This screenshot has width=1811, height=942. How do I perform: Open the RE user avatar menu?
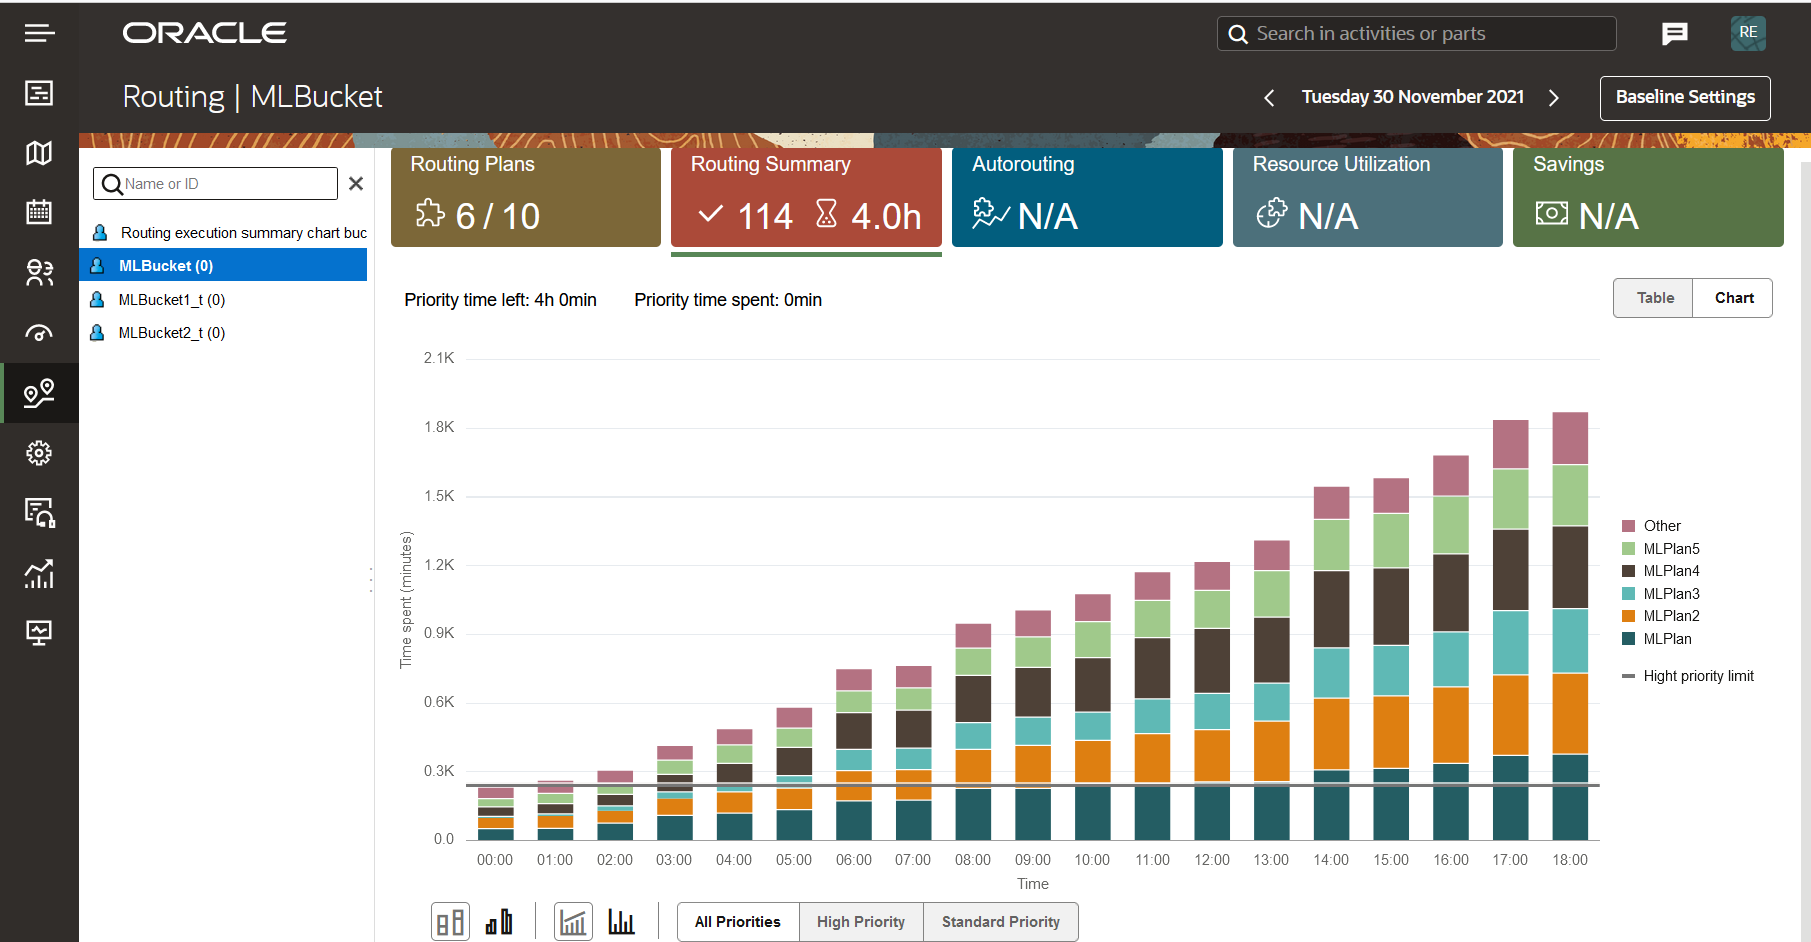1748,33
